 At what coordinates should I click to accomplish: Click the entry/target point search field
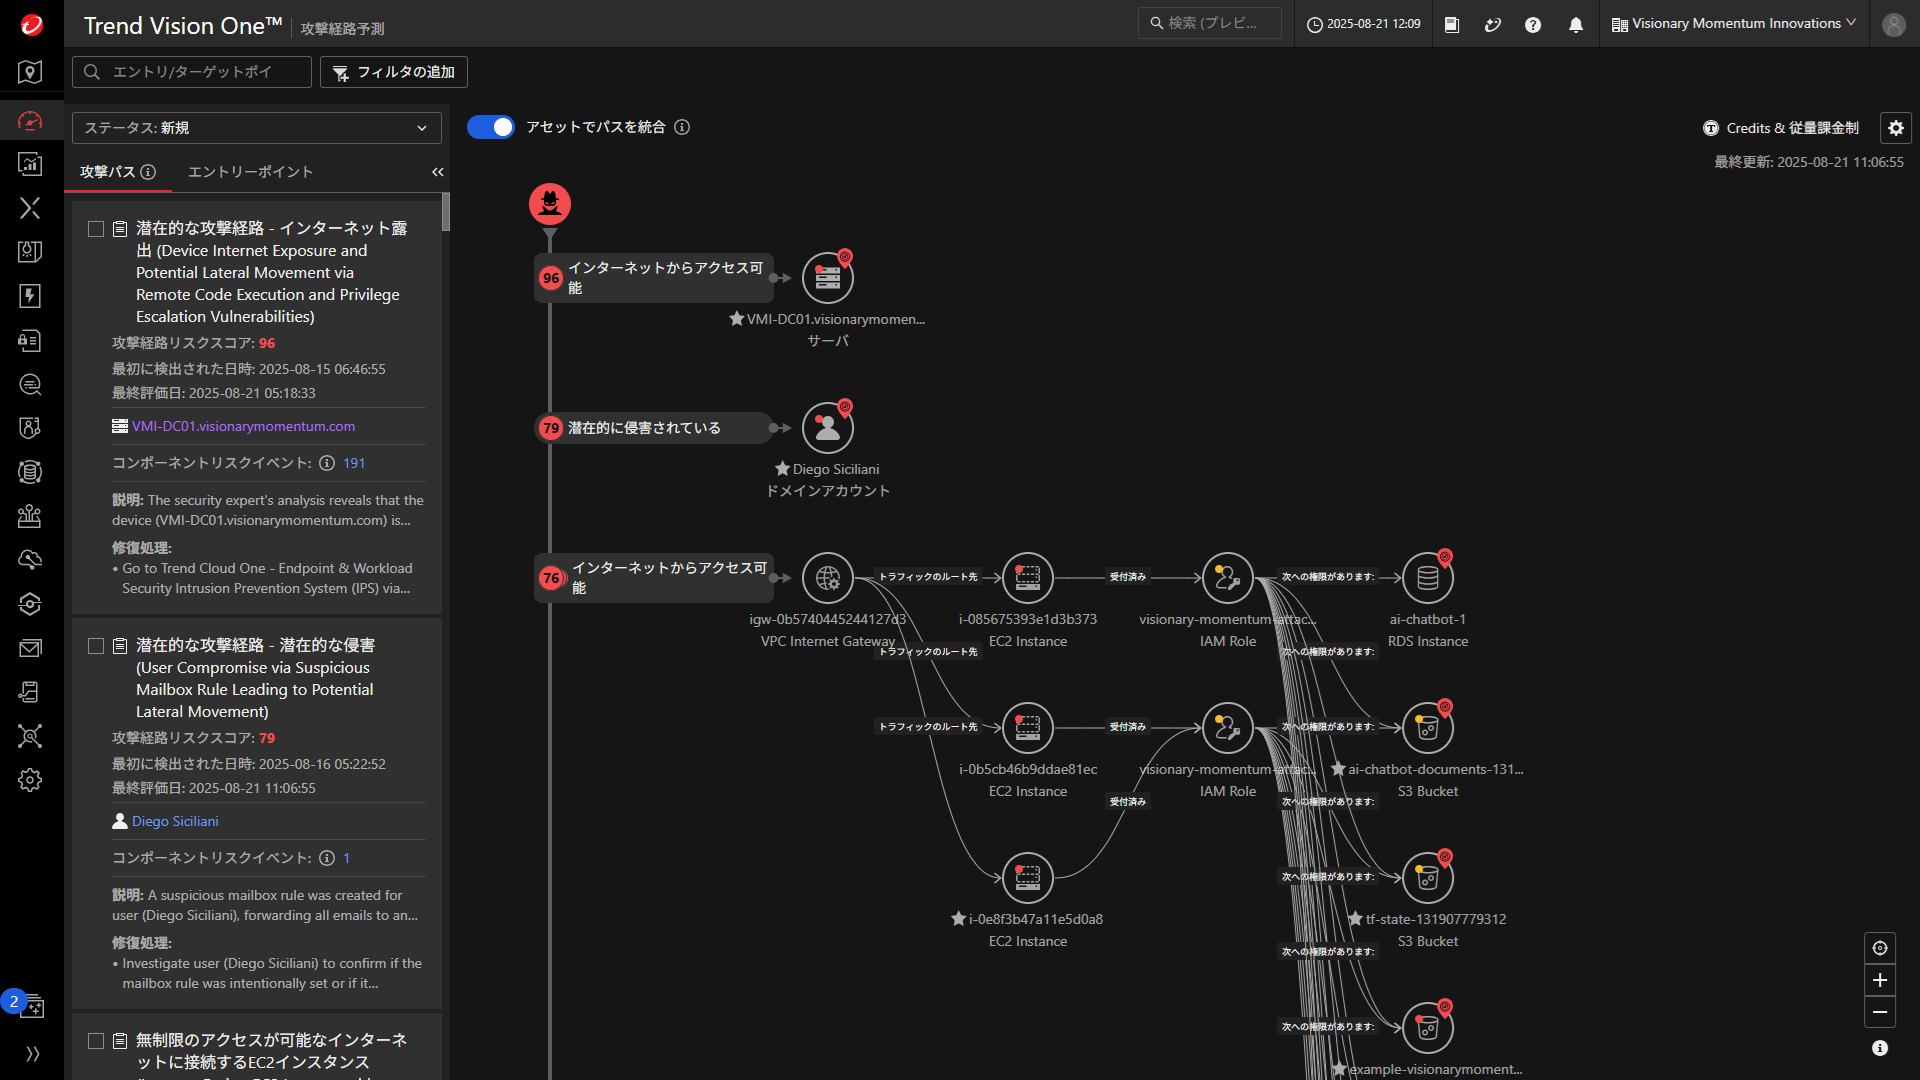[192, 72]
